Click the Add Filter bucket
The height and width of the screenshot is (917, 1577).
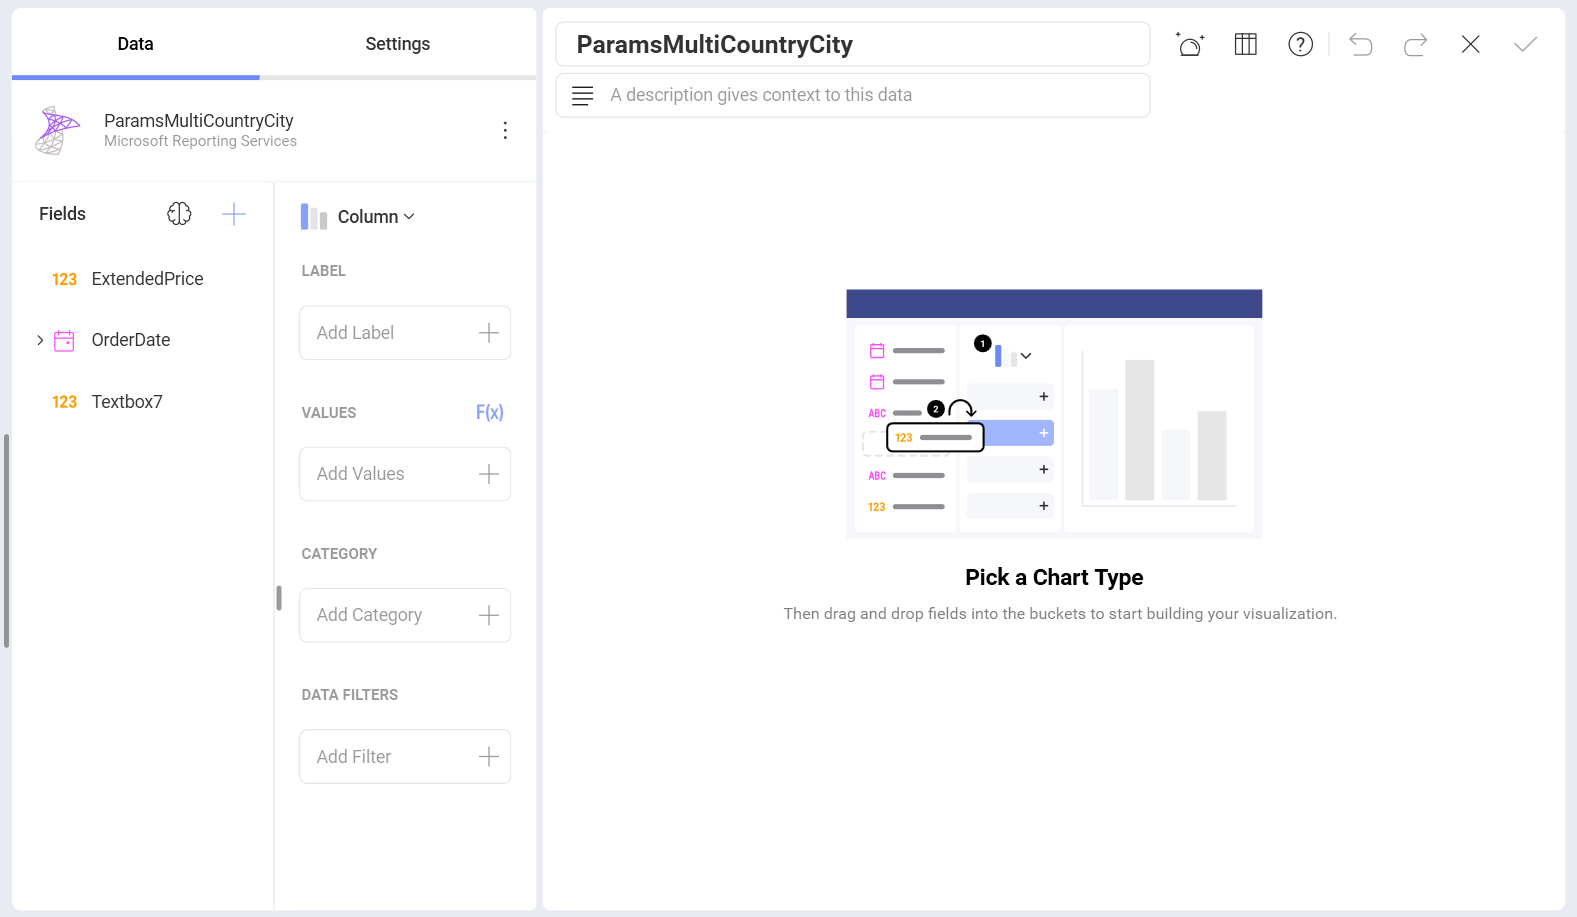(x=405, y=757)
